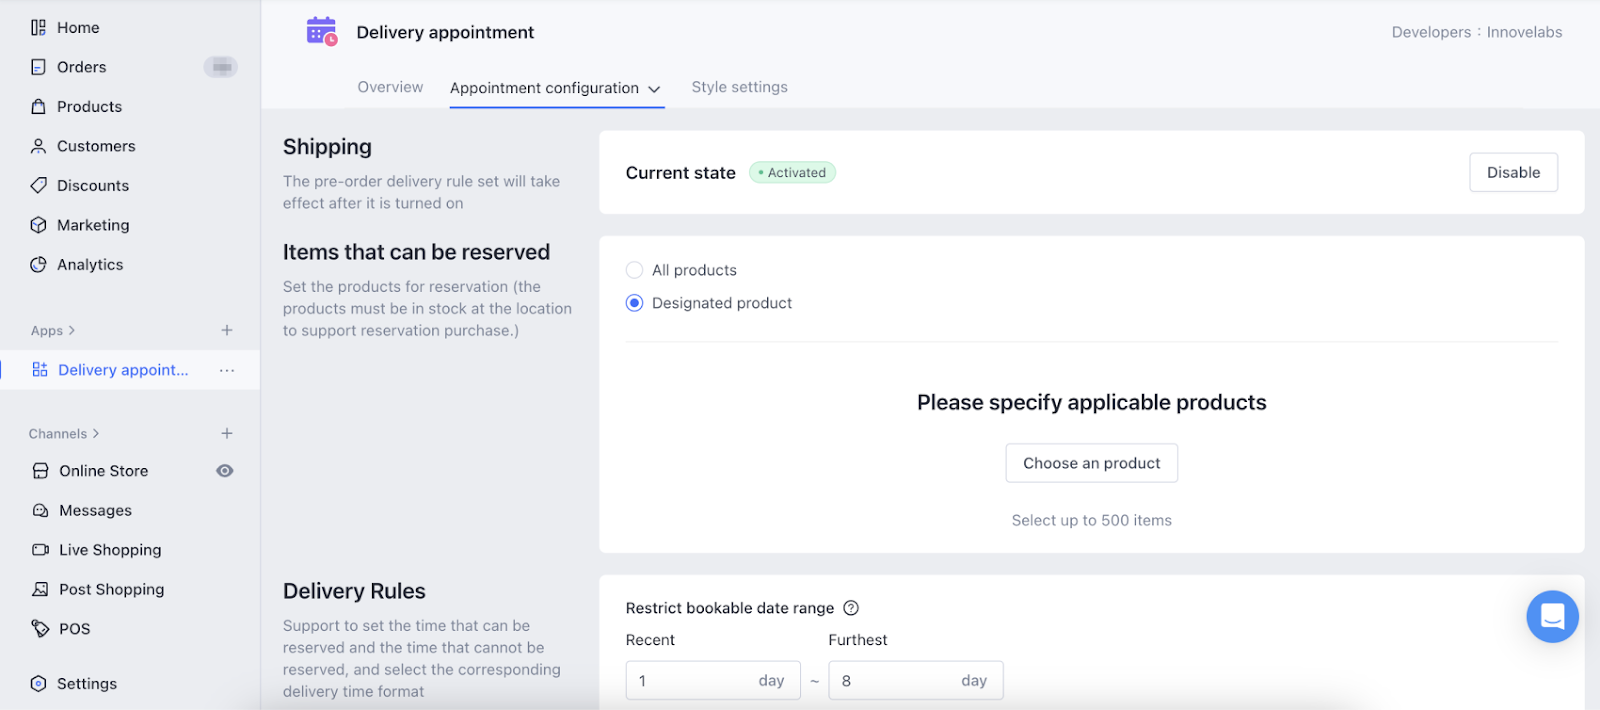Open the three-dot menu for Delivery appointment app
The width and height of the screenshot is (1600, 710).
(227, 370)
